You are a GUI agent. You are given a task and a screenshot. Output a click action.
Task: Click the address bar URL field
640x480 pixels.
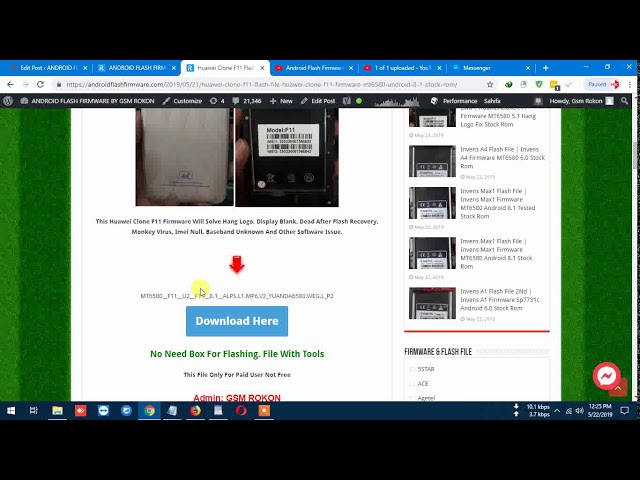pyautogui.click(x=261, y=84)
